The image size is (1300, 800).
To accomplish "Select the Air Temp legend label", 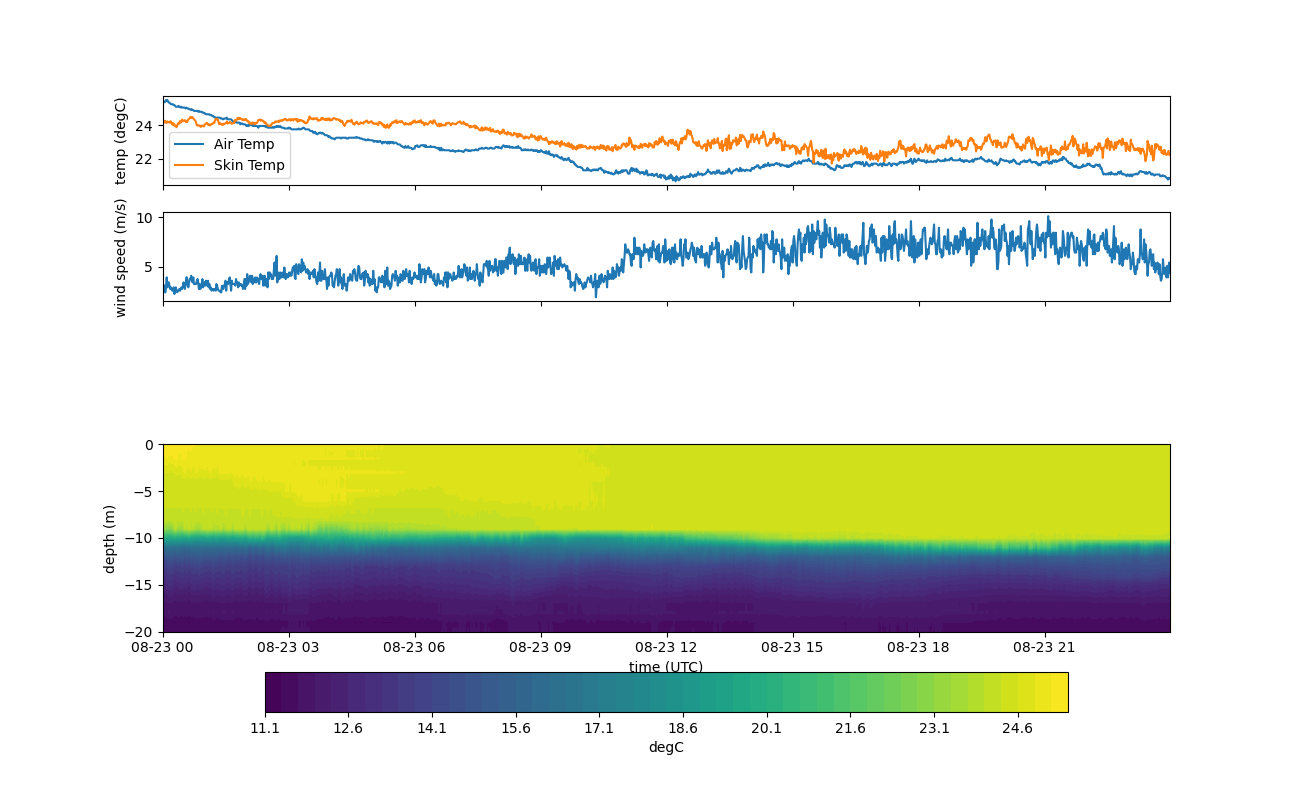I will point(243,144).
